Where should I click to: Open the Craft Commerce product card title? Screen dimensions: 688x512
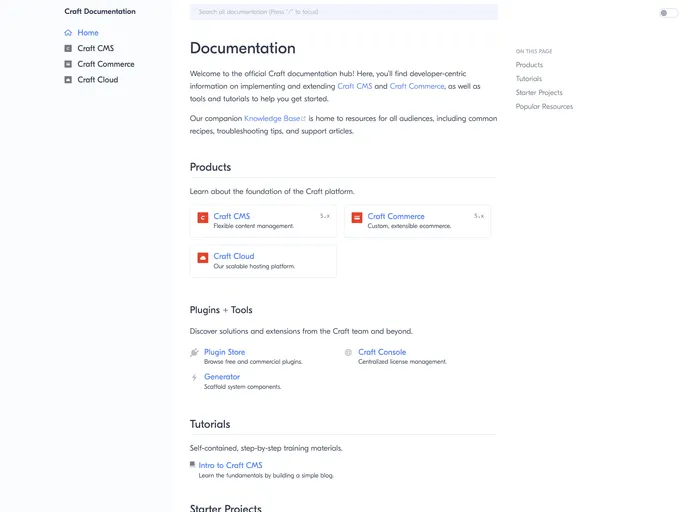coord(396,216)
